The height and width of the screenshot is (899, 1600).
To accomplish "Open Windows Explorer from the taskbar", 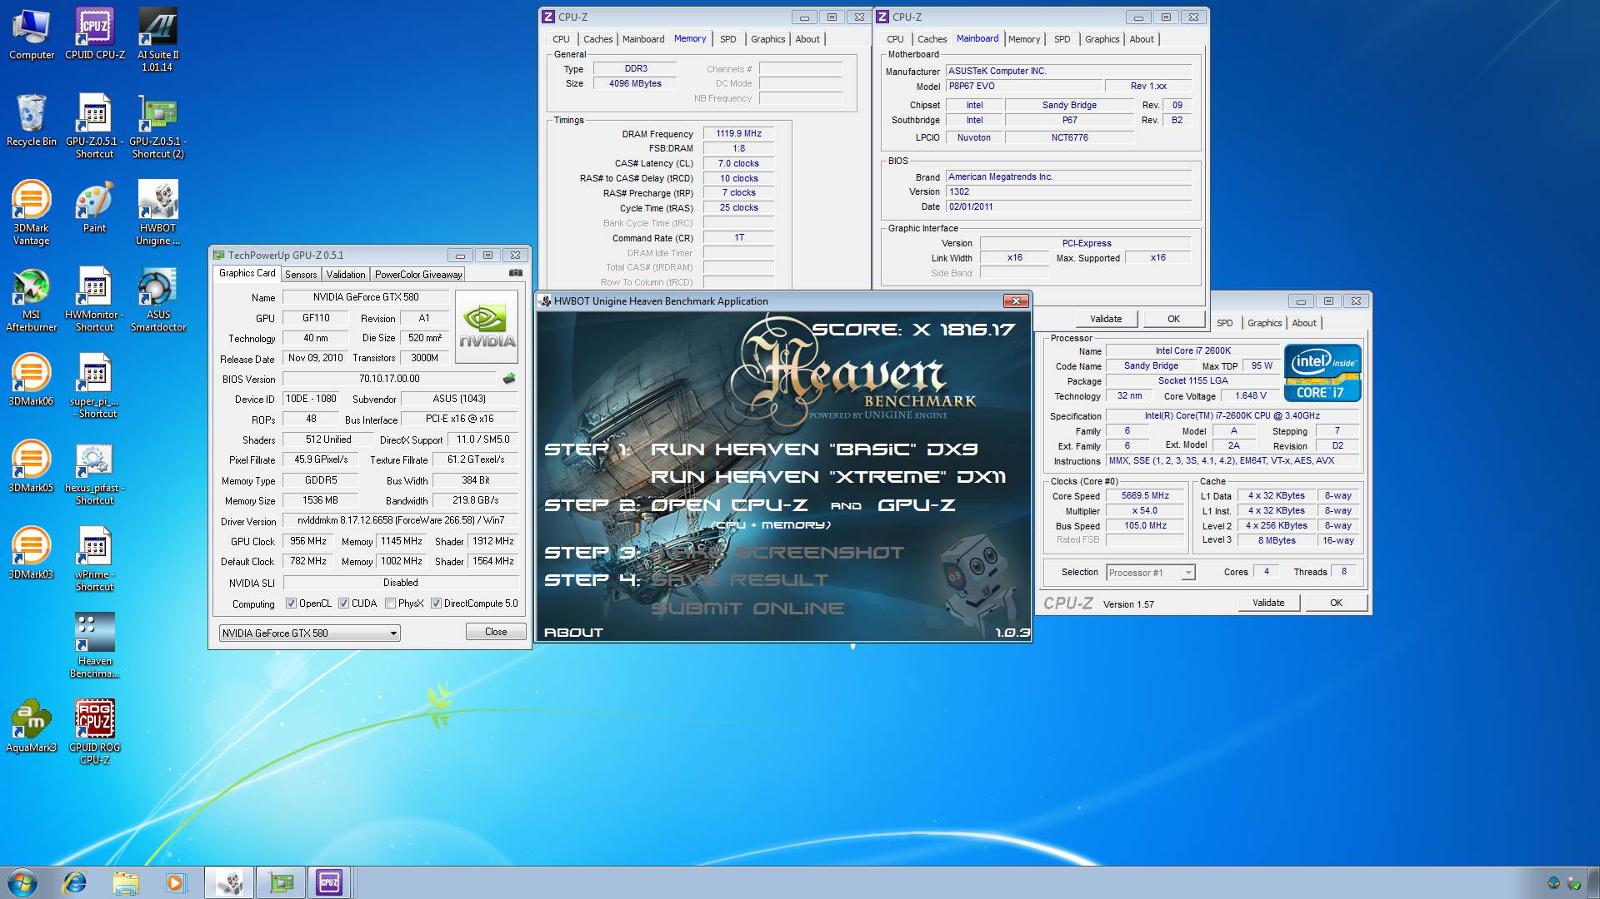I will point(125,882).
